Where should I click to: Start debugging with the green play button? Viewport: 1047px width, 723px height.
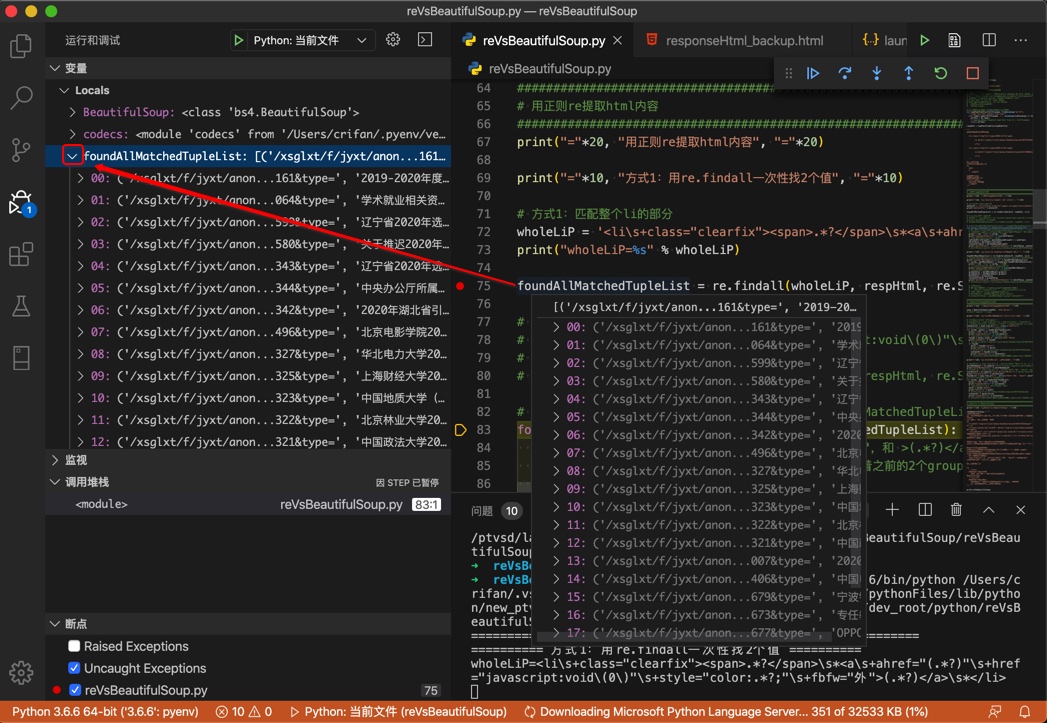238,40
